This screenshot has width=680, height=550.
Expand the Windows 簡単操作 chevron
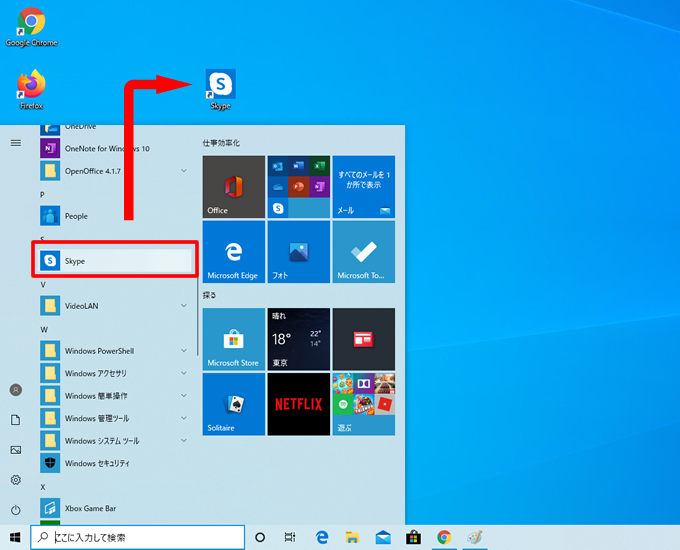184,396
